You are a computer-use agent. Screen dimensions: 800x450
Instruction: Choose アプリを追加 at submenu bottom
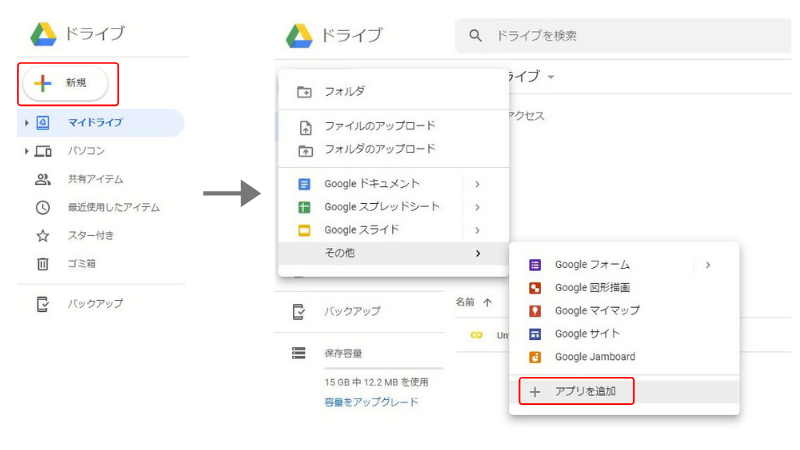(x=624, y=391)
